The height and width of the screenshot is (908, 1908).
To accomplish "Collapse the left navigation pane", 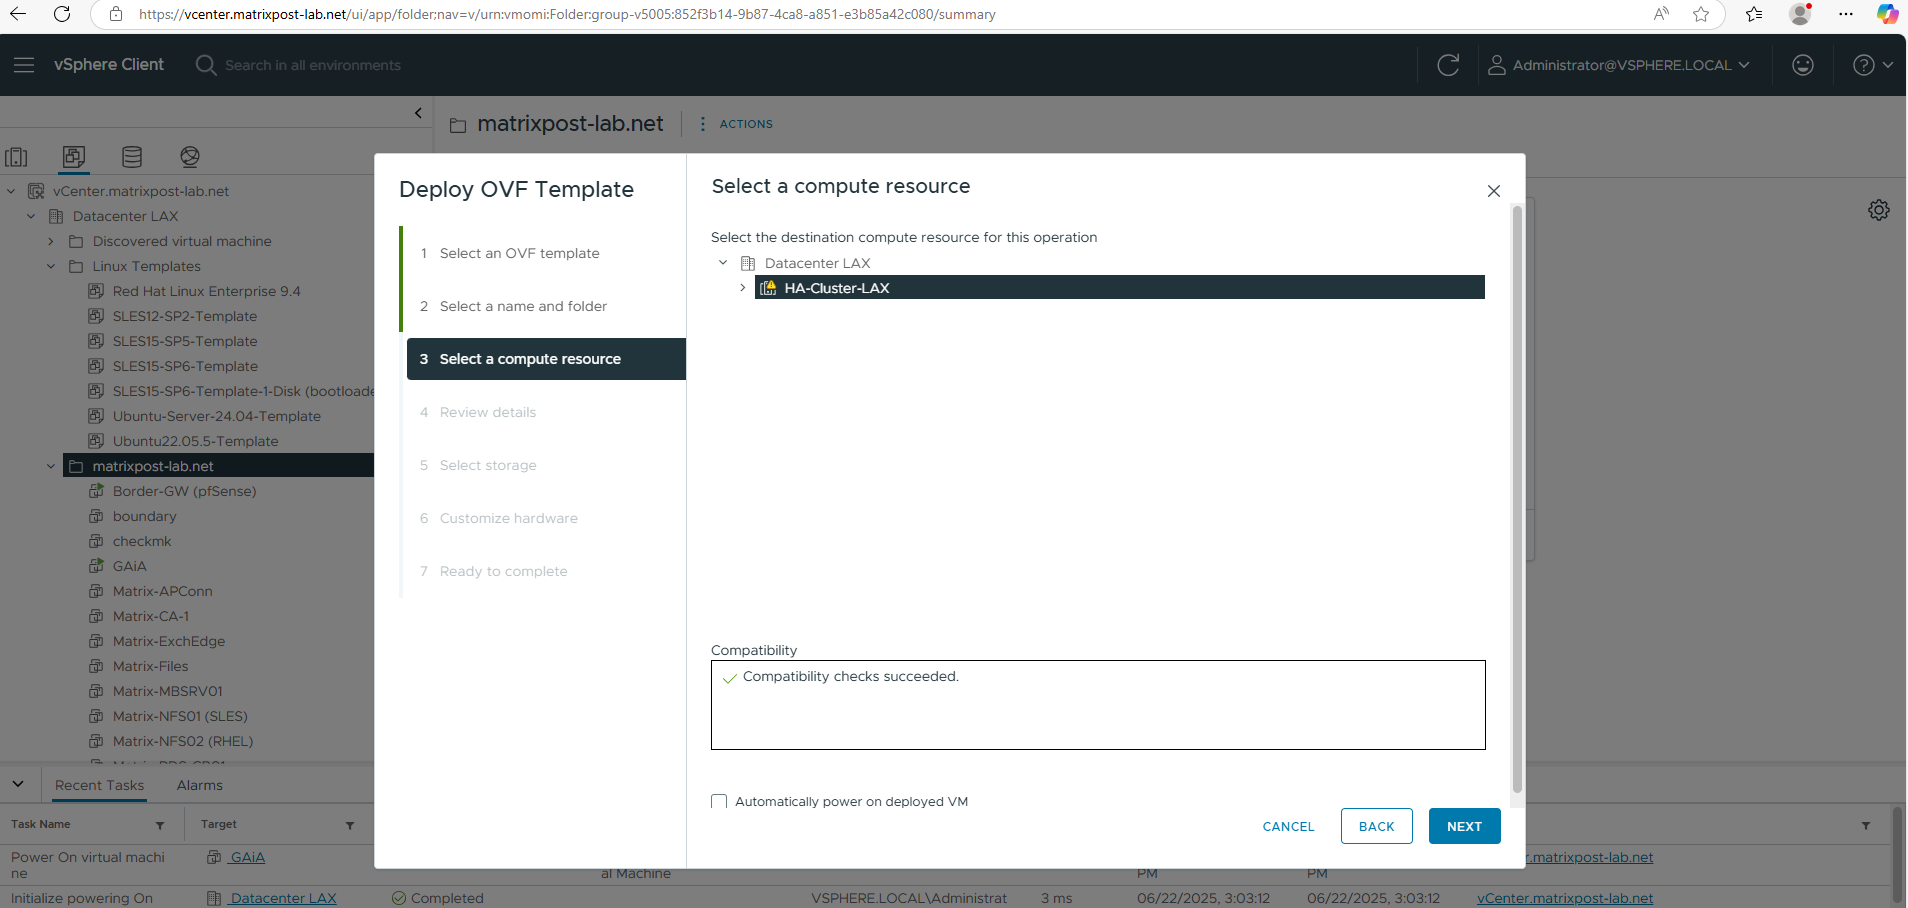I will point(418,113).
